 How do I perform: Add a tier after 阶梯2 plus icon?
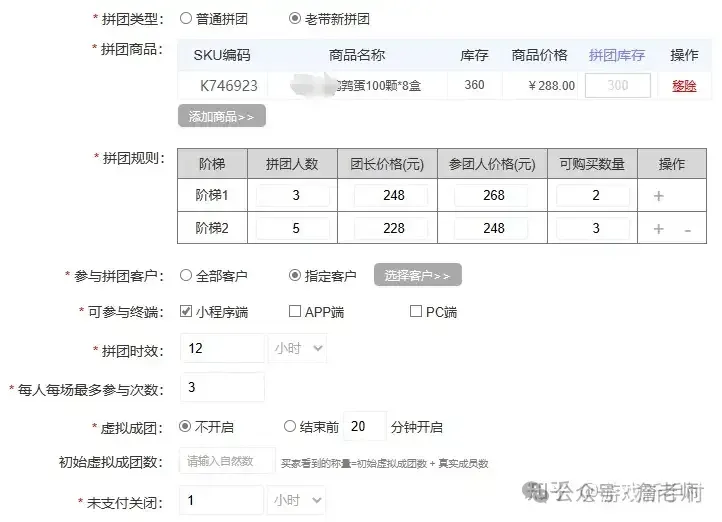(x=658, y=229)
